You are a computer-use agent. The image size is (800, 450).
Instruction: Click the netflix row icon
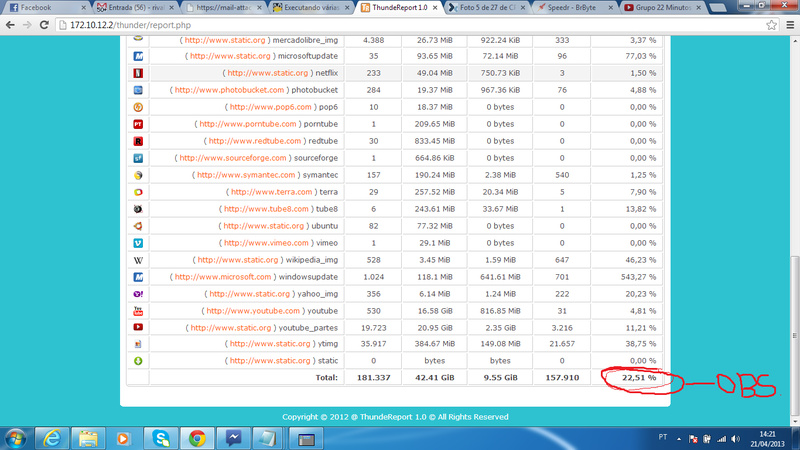(138, 73)
